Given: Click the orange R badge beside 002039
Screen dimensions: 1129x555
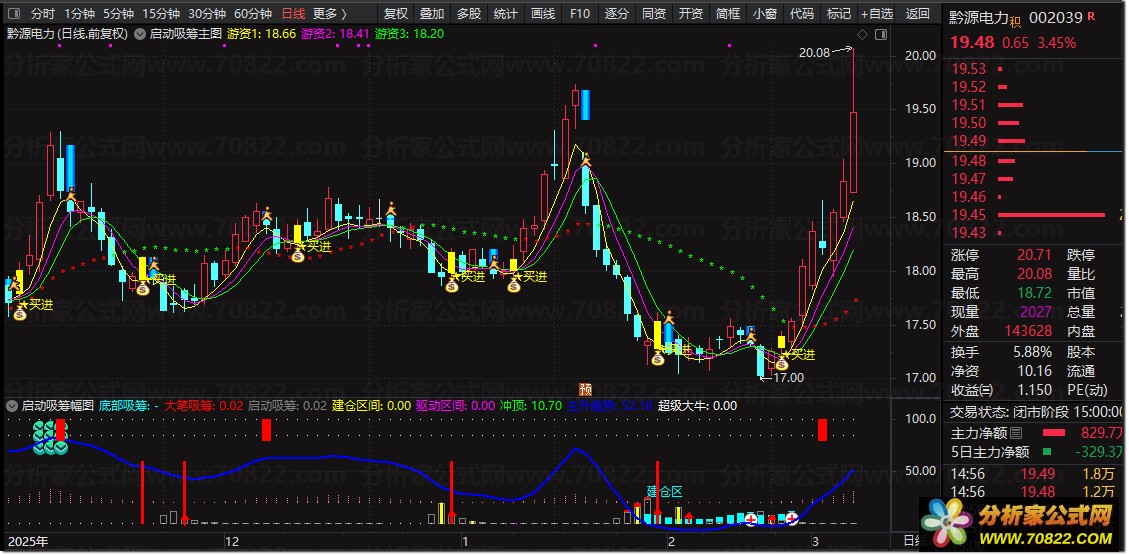Looking at the screenshot, I should pyautogui.click(x=1092, y=14).
